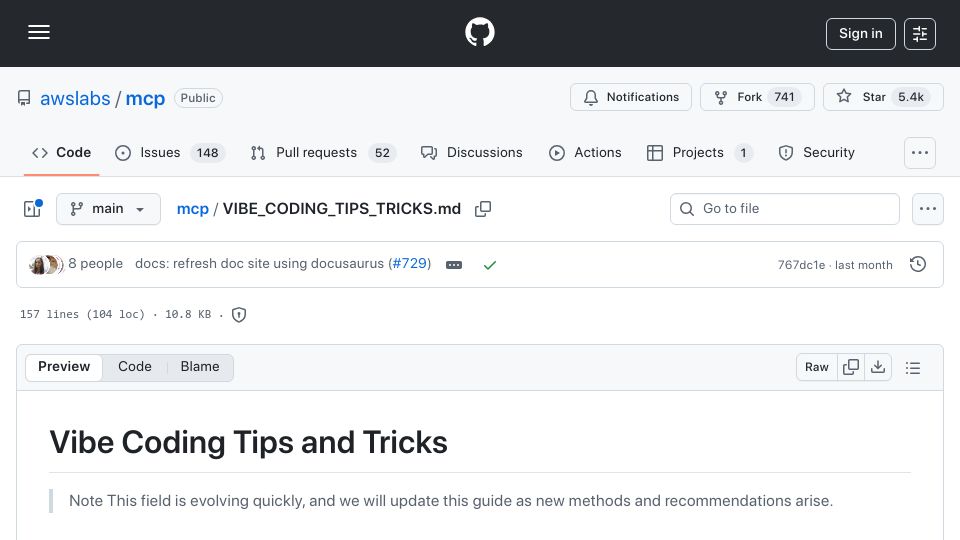
Task: Click the Sign in button
Action: [x=860, y=34]
